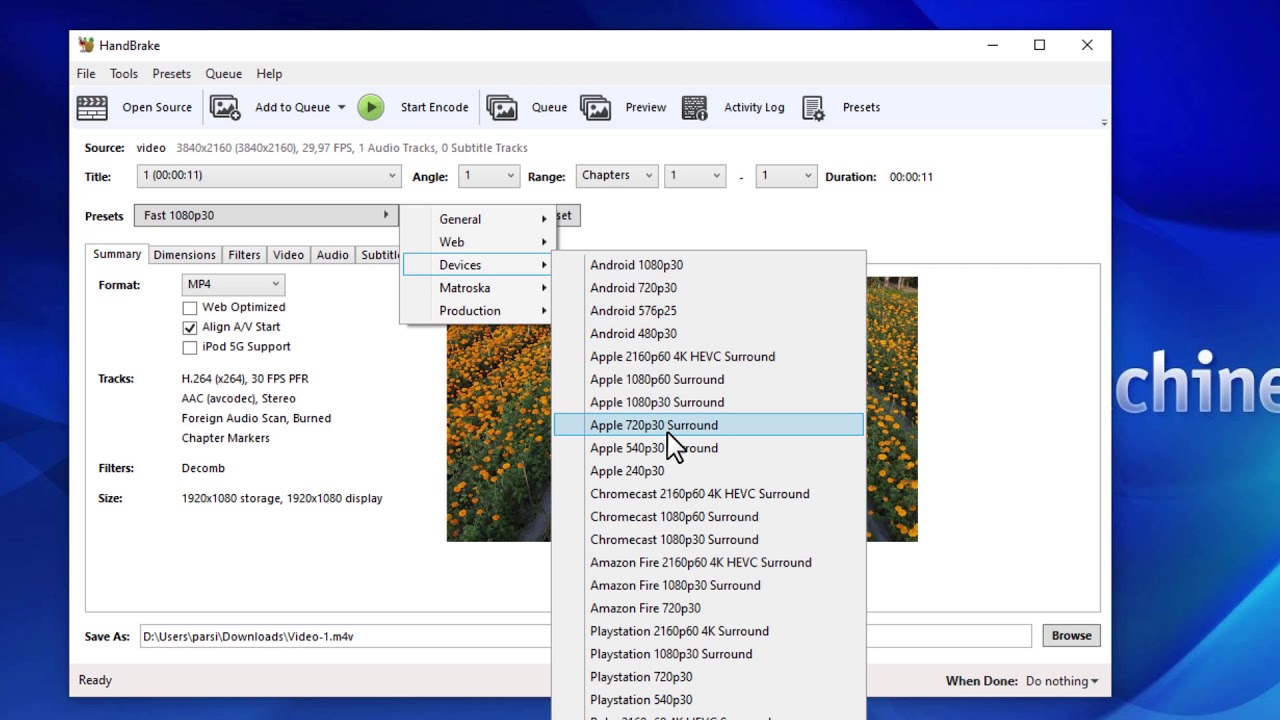Screen dimensions: 1280x720
Task: Open the Activity Log icon
Action: click(695, 107)
